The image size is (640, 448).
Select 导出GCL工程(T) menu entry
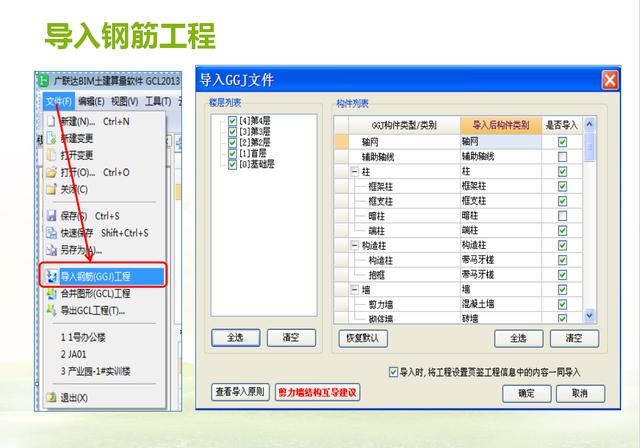tap(93, 310)
